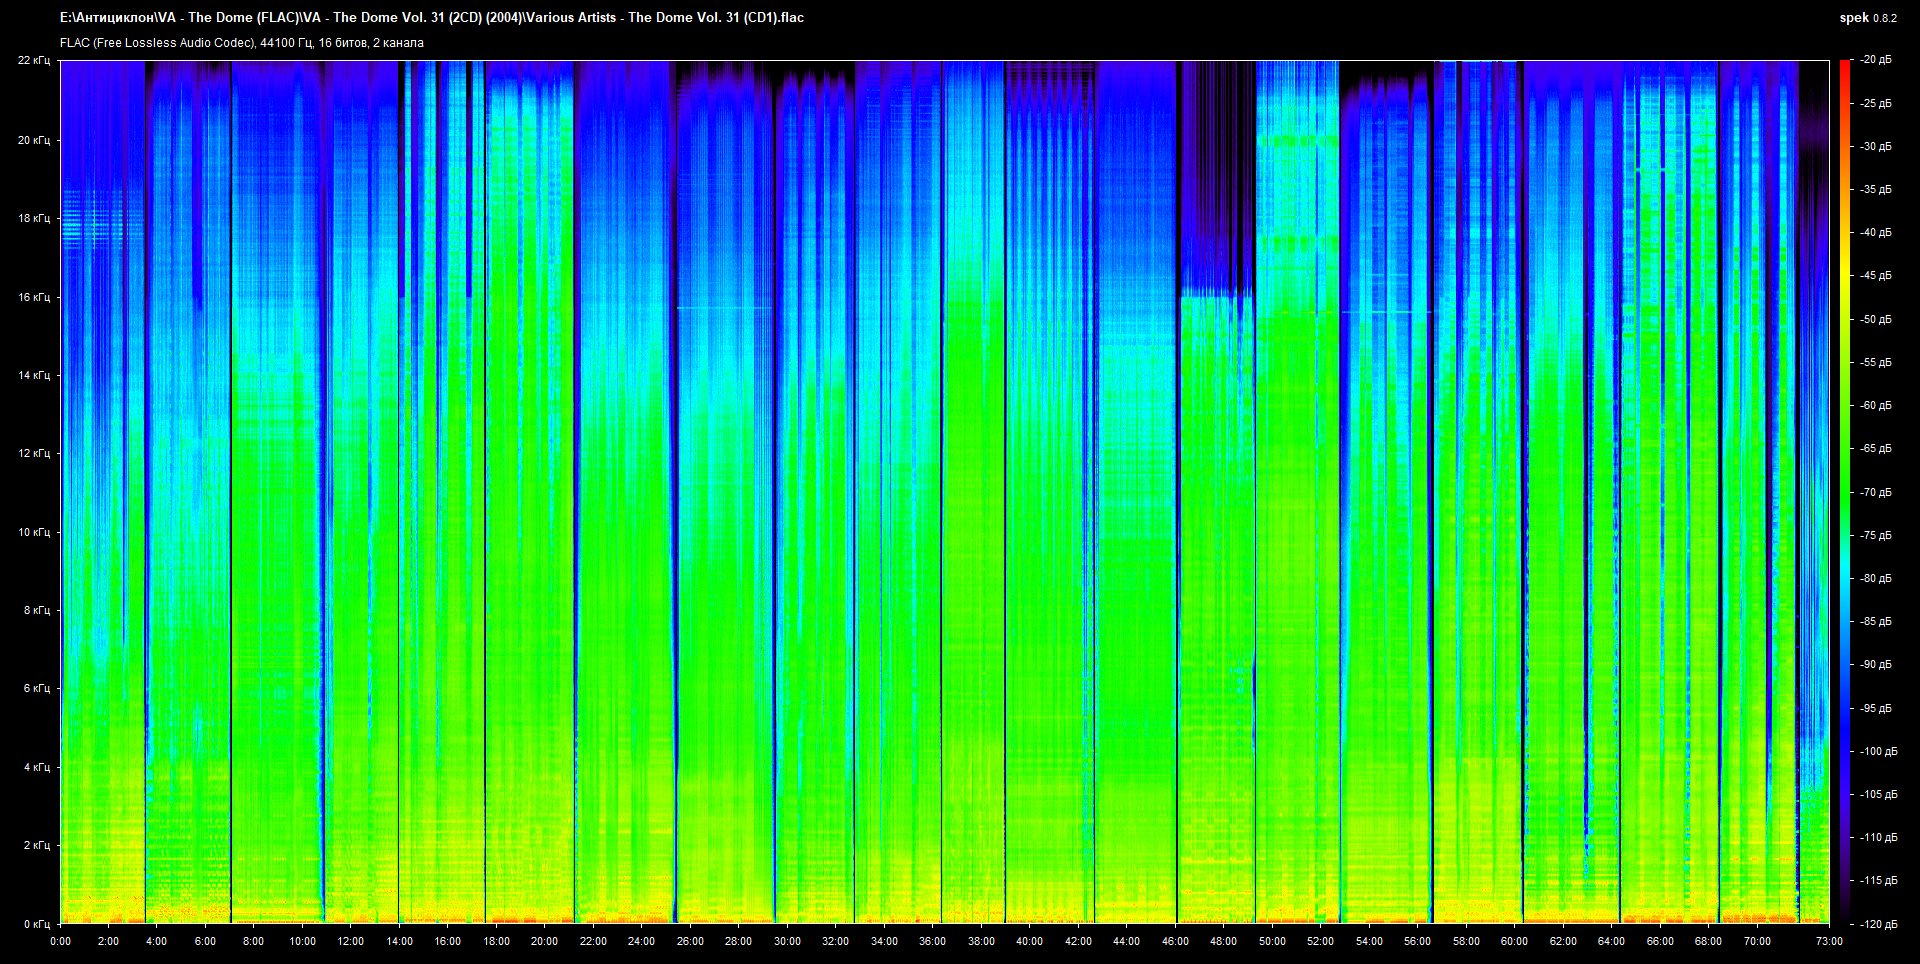The width and height of the screenshot is (1920, 964).
Task: Click the -120 дБ scale label
Action: click(x=1877, y=924)
